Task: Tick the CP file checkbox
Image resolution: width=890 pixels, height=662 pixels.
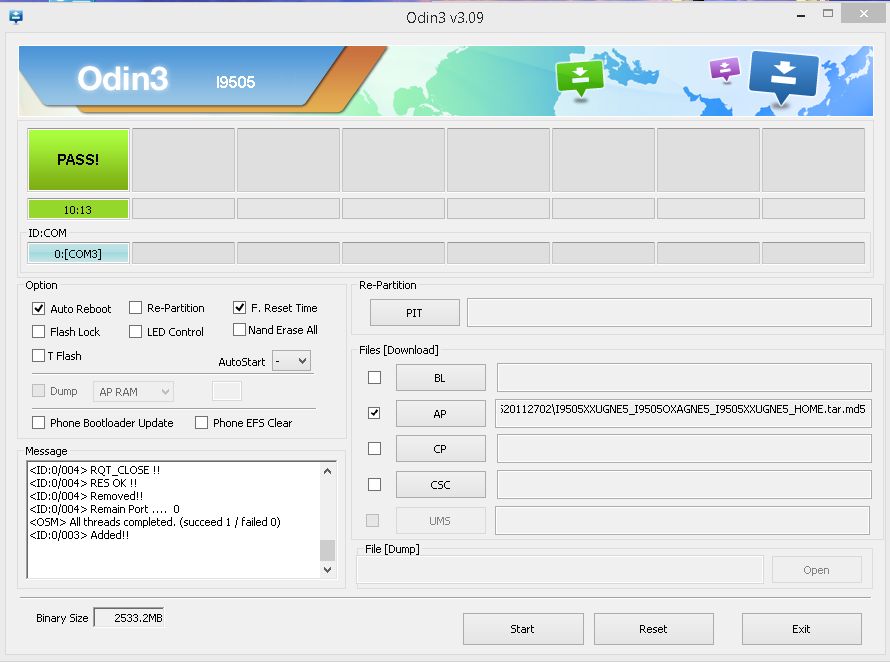Action: 375,449
